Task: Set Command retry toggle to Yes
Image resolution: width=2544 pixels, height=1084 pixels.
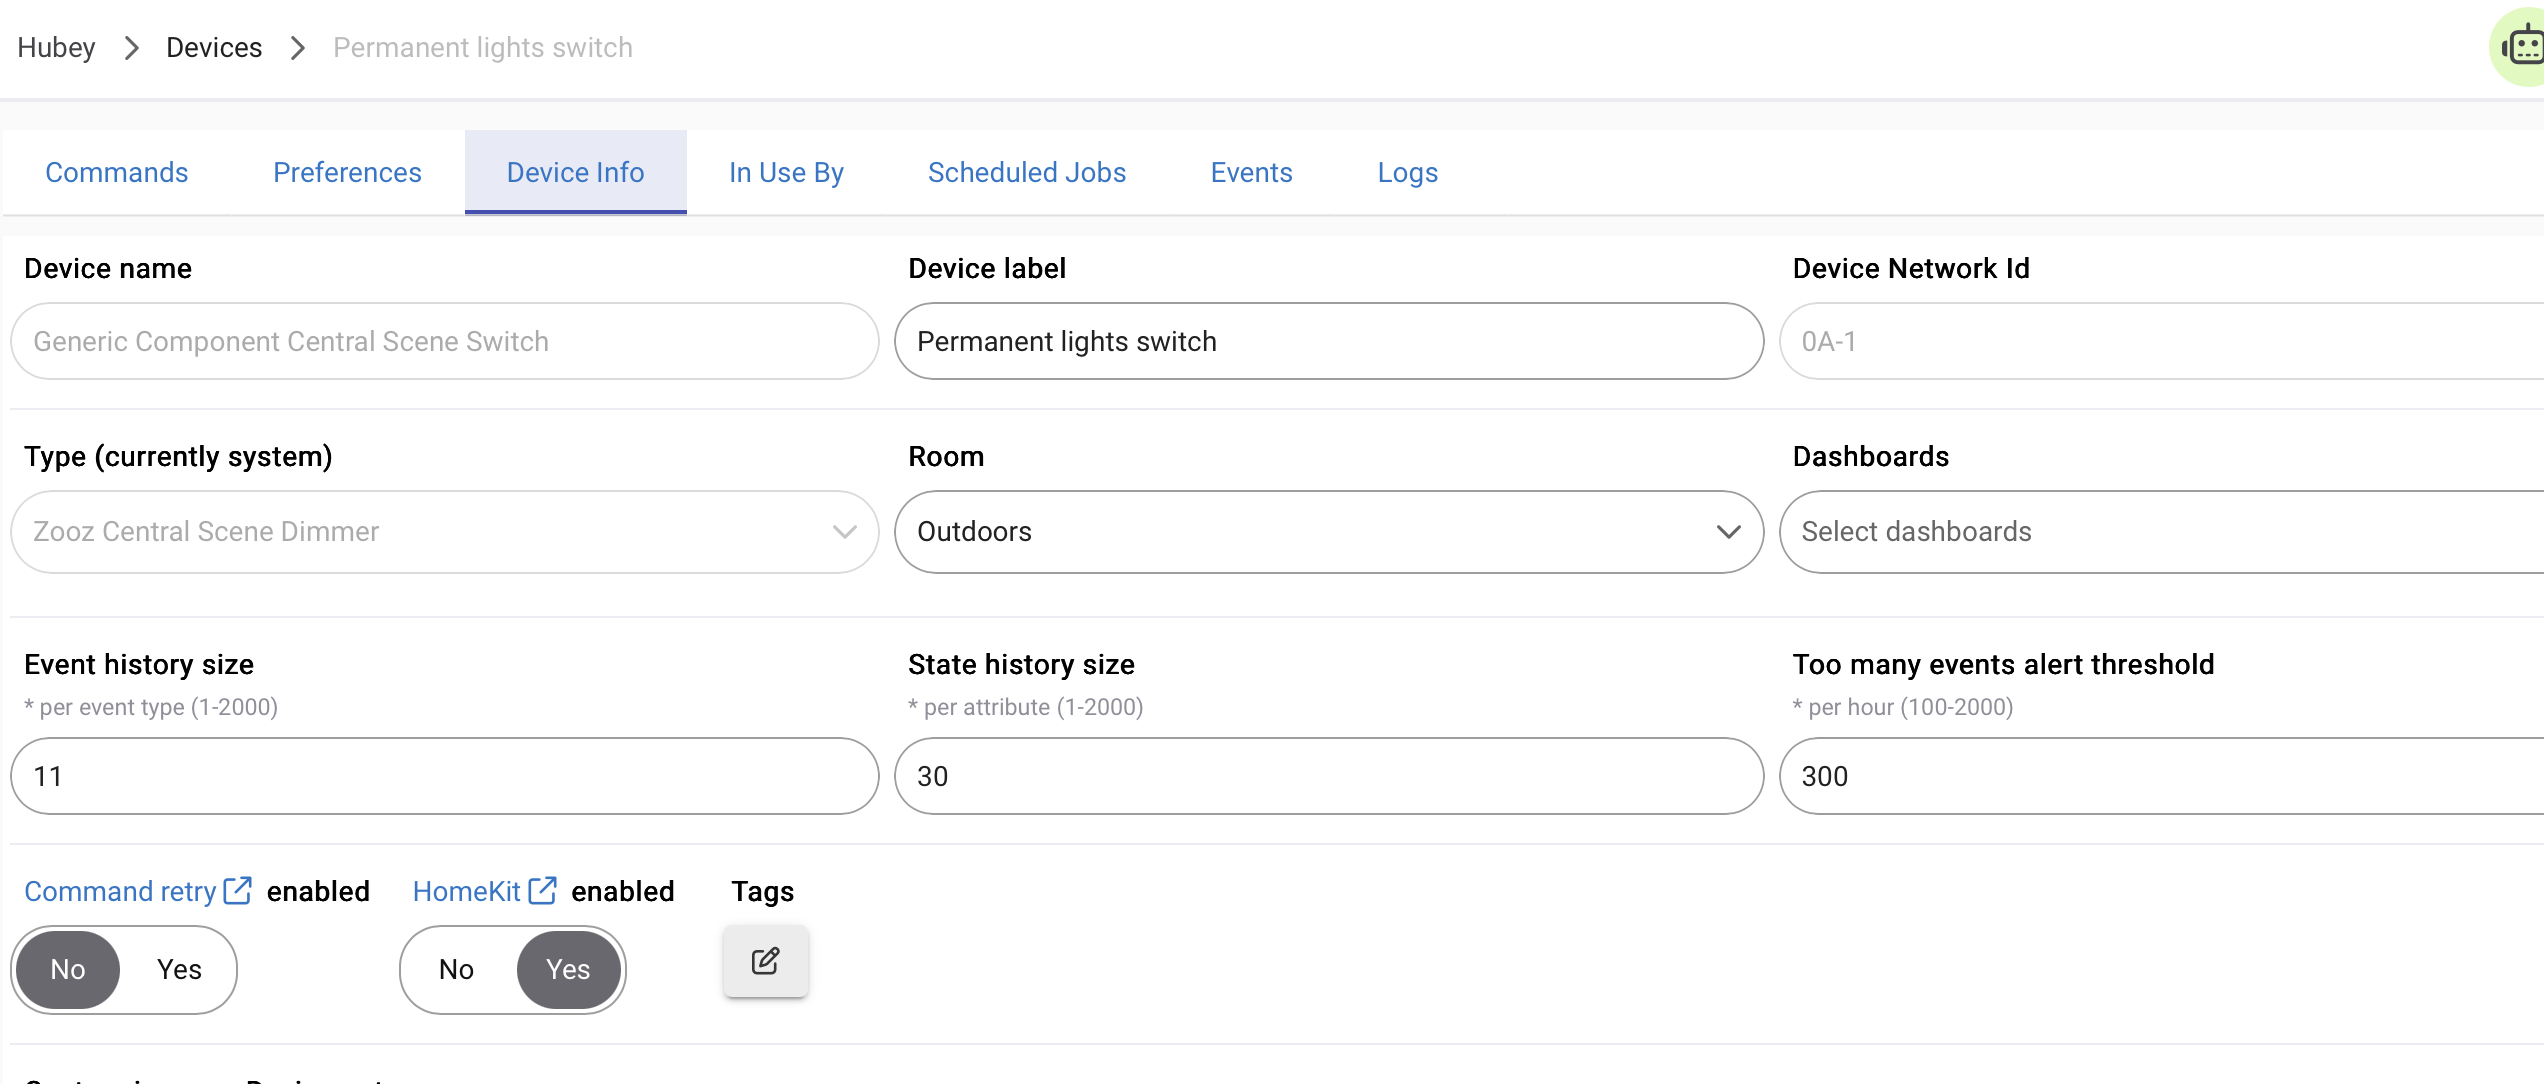Action: coord(179,969)
